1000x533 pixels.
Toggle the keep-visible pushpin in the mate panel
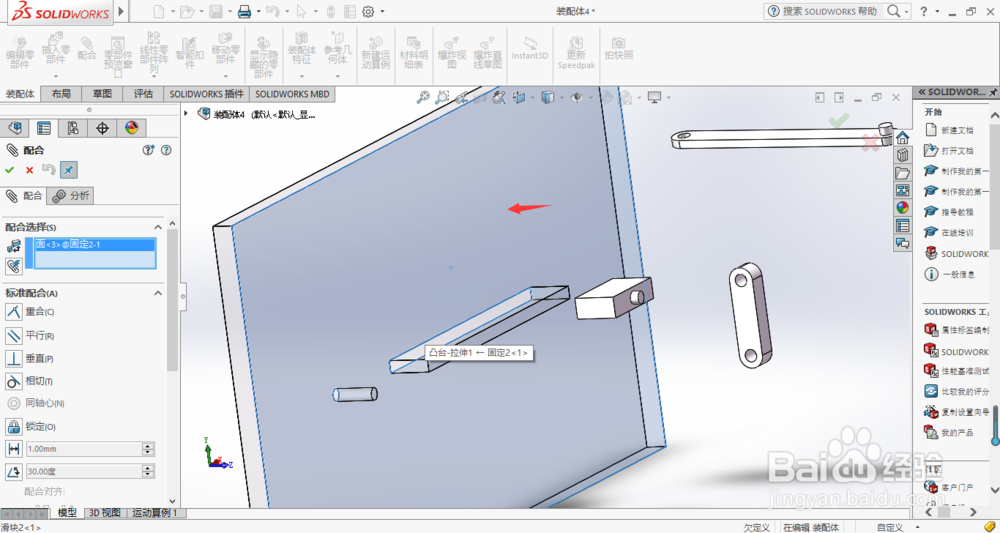click(x=68, y=170)
